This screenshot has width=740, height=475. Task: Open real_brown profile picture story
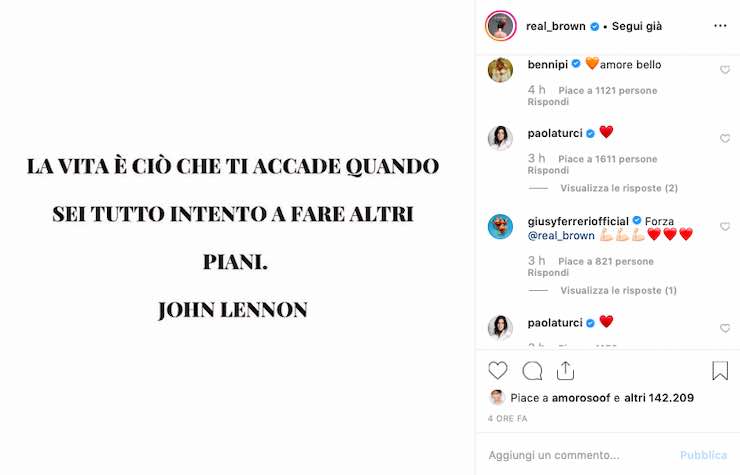point(501,26)
